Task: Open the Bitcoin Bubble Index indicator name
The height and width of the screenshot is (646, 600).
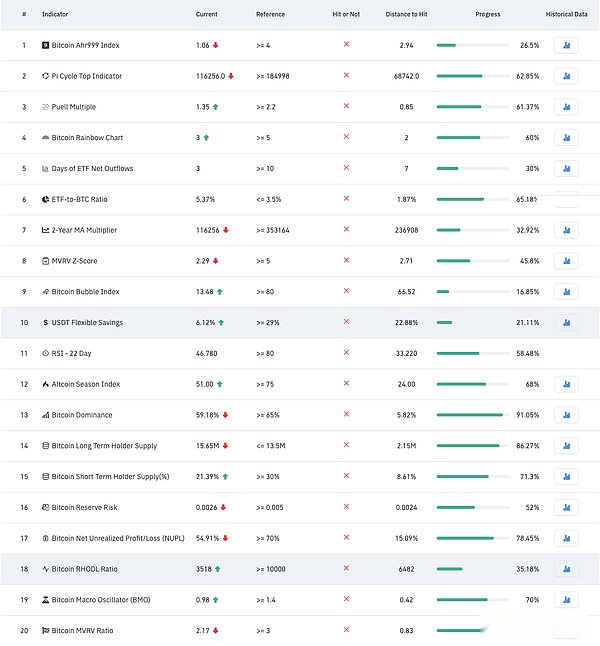Action: pos(85,292)
